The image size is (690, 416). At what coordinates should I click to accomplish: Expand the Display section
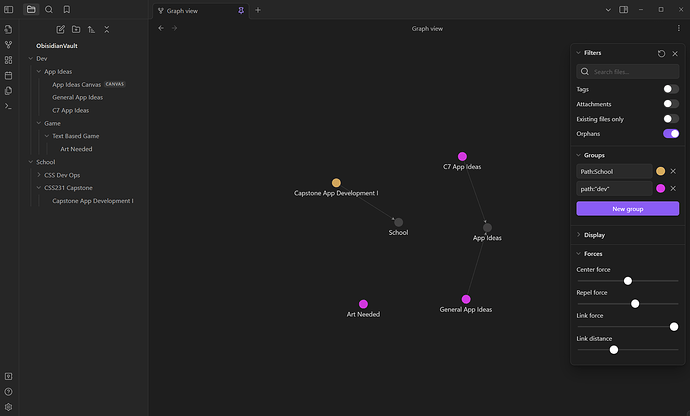click(595, 235)
